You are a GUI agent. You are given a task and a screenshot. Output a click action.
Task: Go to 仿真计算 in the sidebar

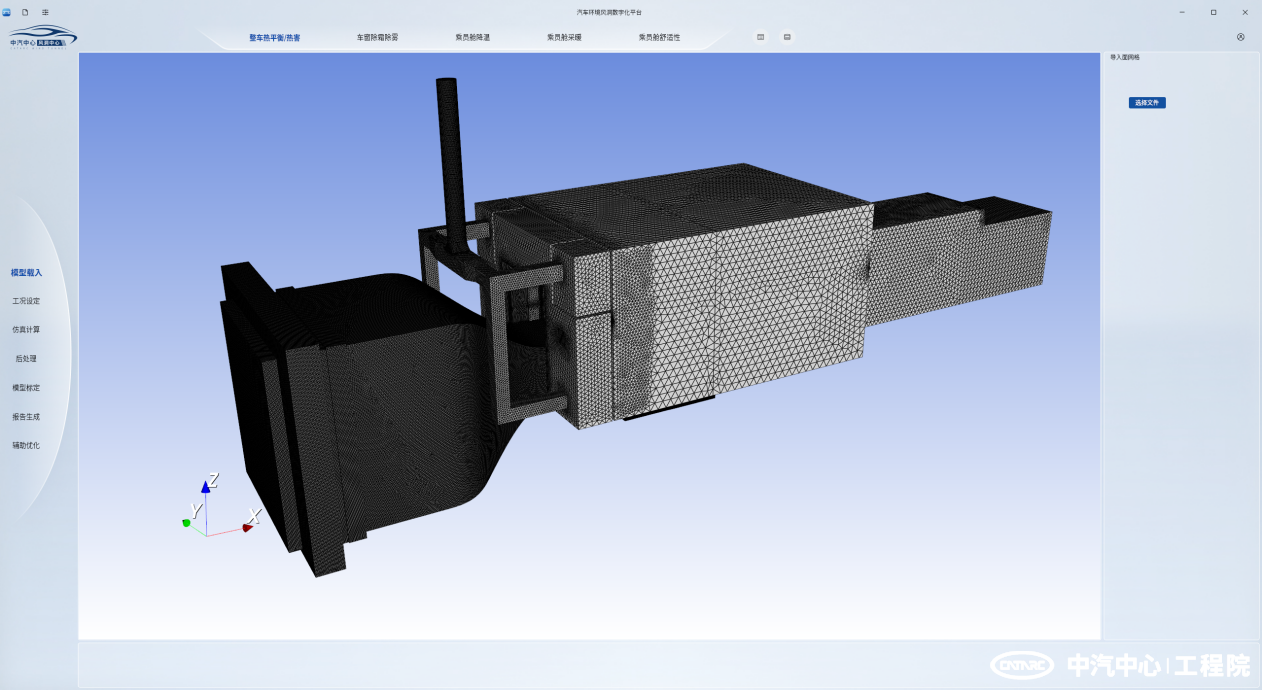pyautogui.click(x=26, y=329)
